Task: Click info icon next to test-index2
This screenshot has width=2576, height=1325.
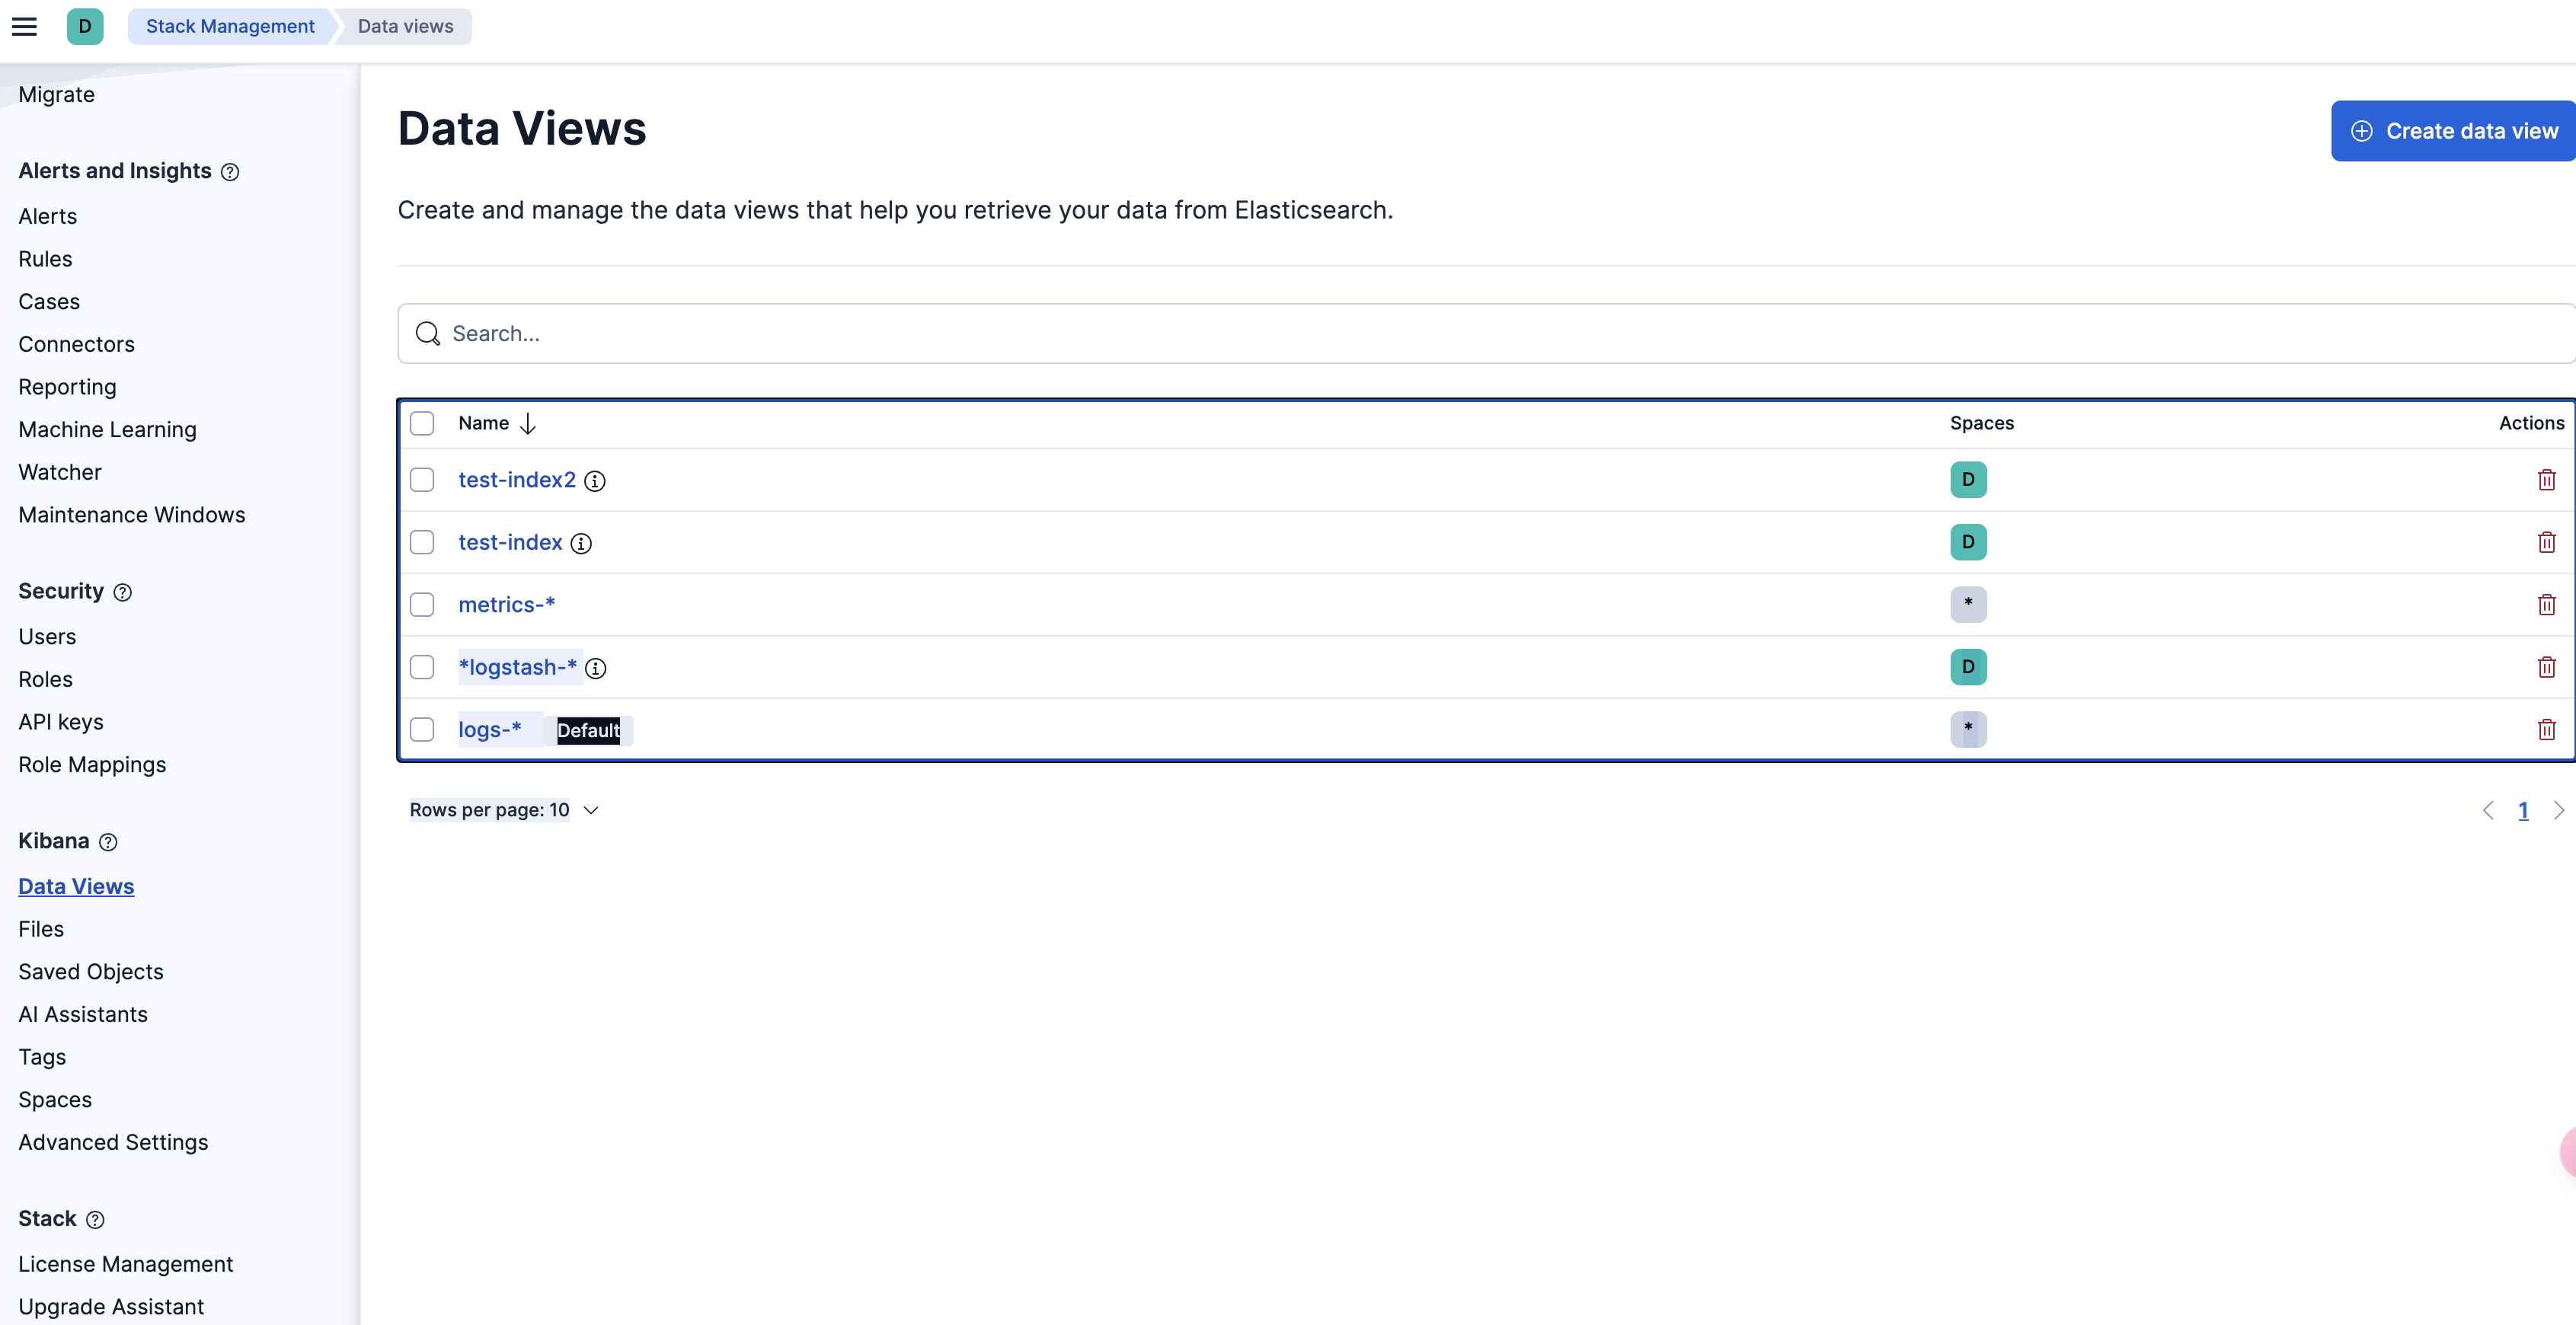Action: (x=595, y=481)
